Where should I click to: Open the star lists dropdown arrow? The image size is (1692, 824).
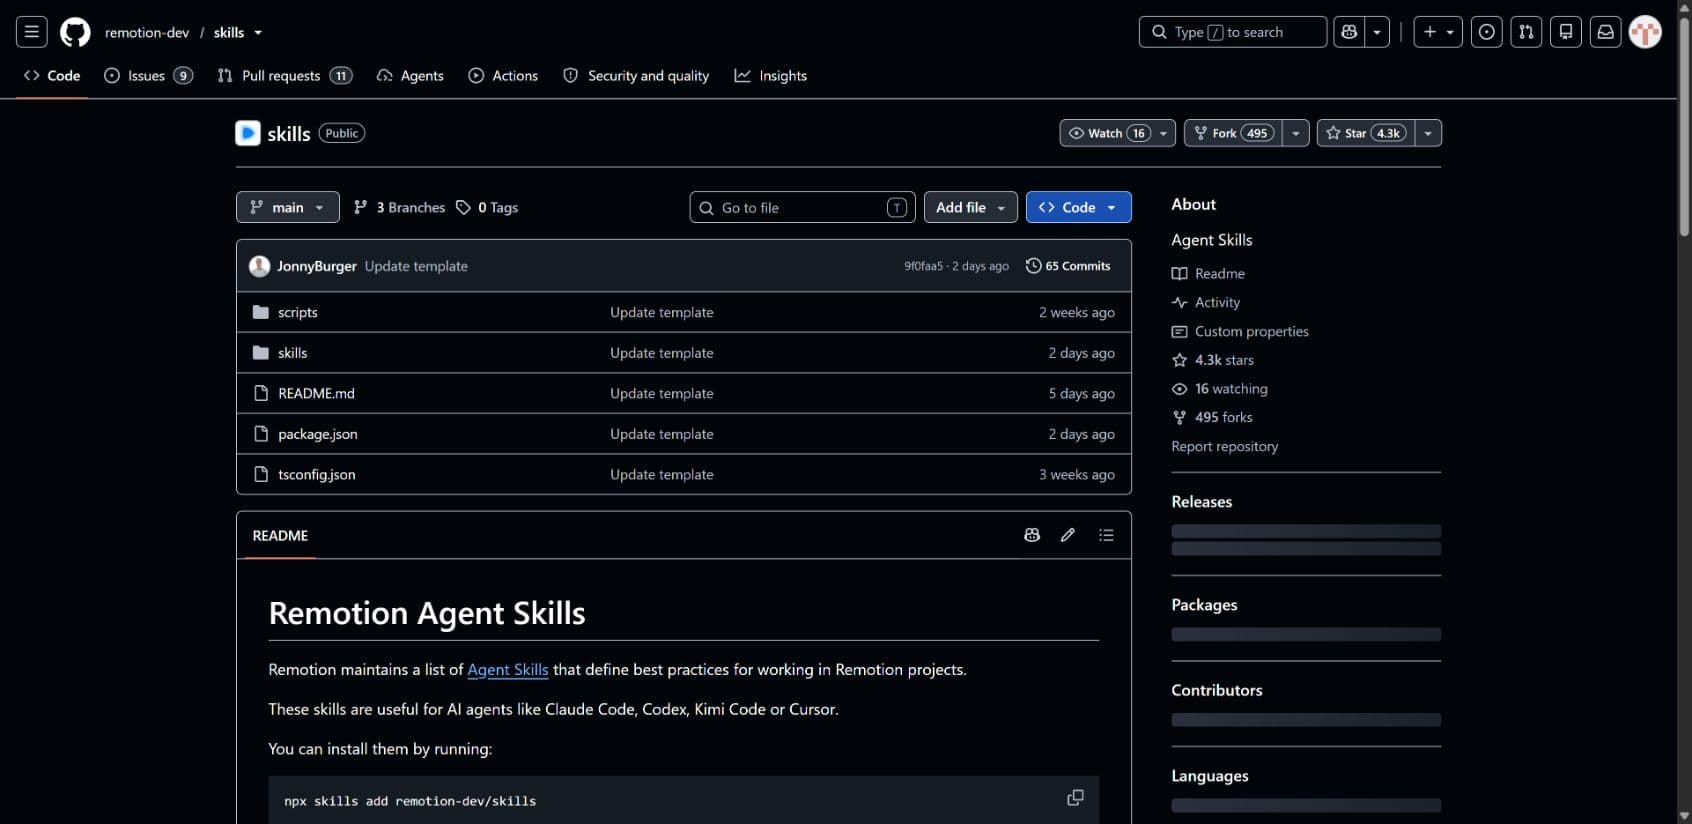pos(1428,133)
